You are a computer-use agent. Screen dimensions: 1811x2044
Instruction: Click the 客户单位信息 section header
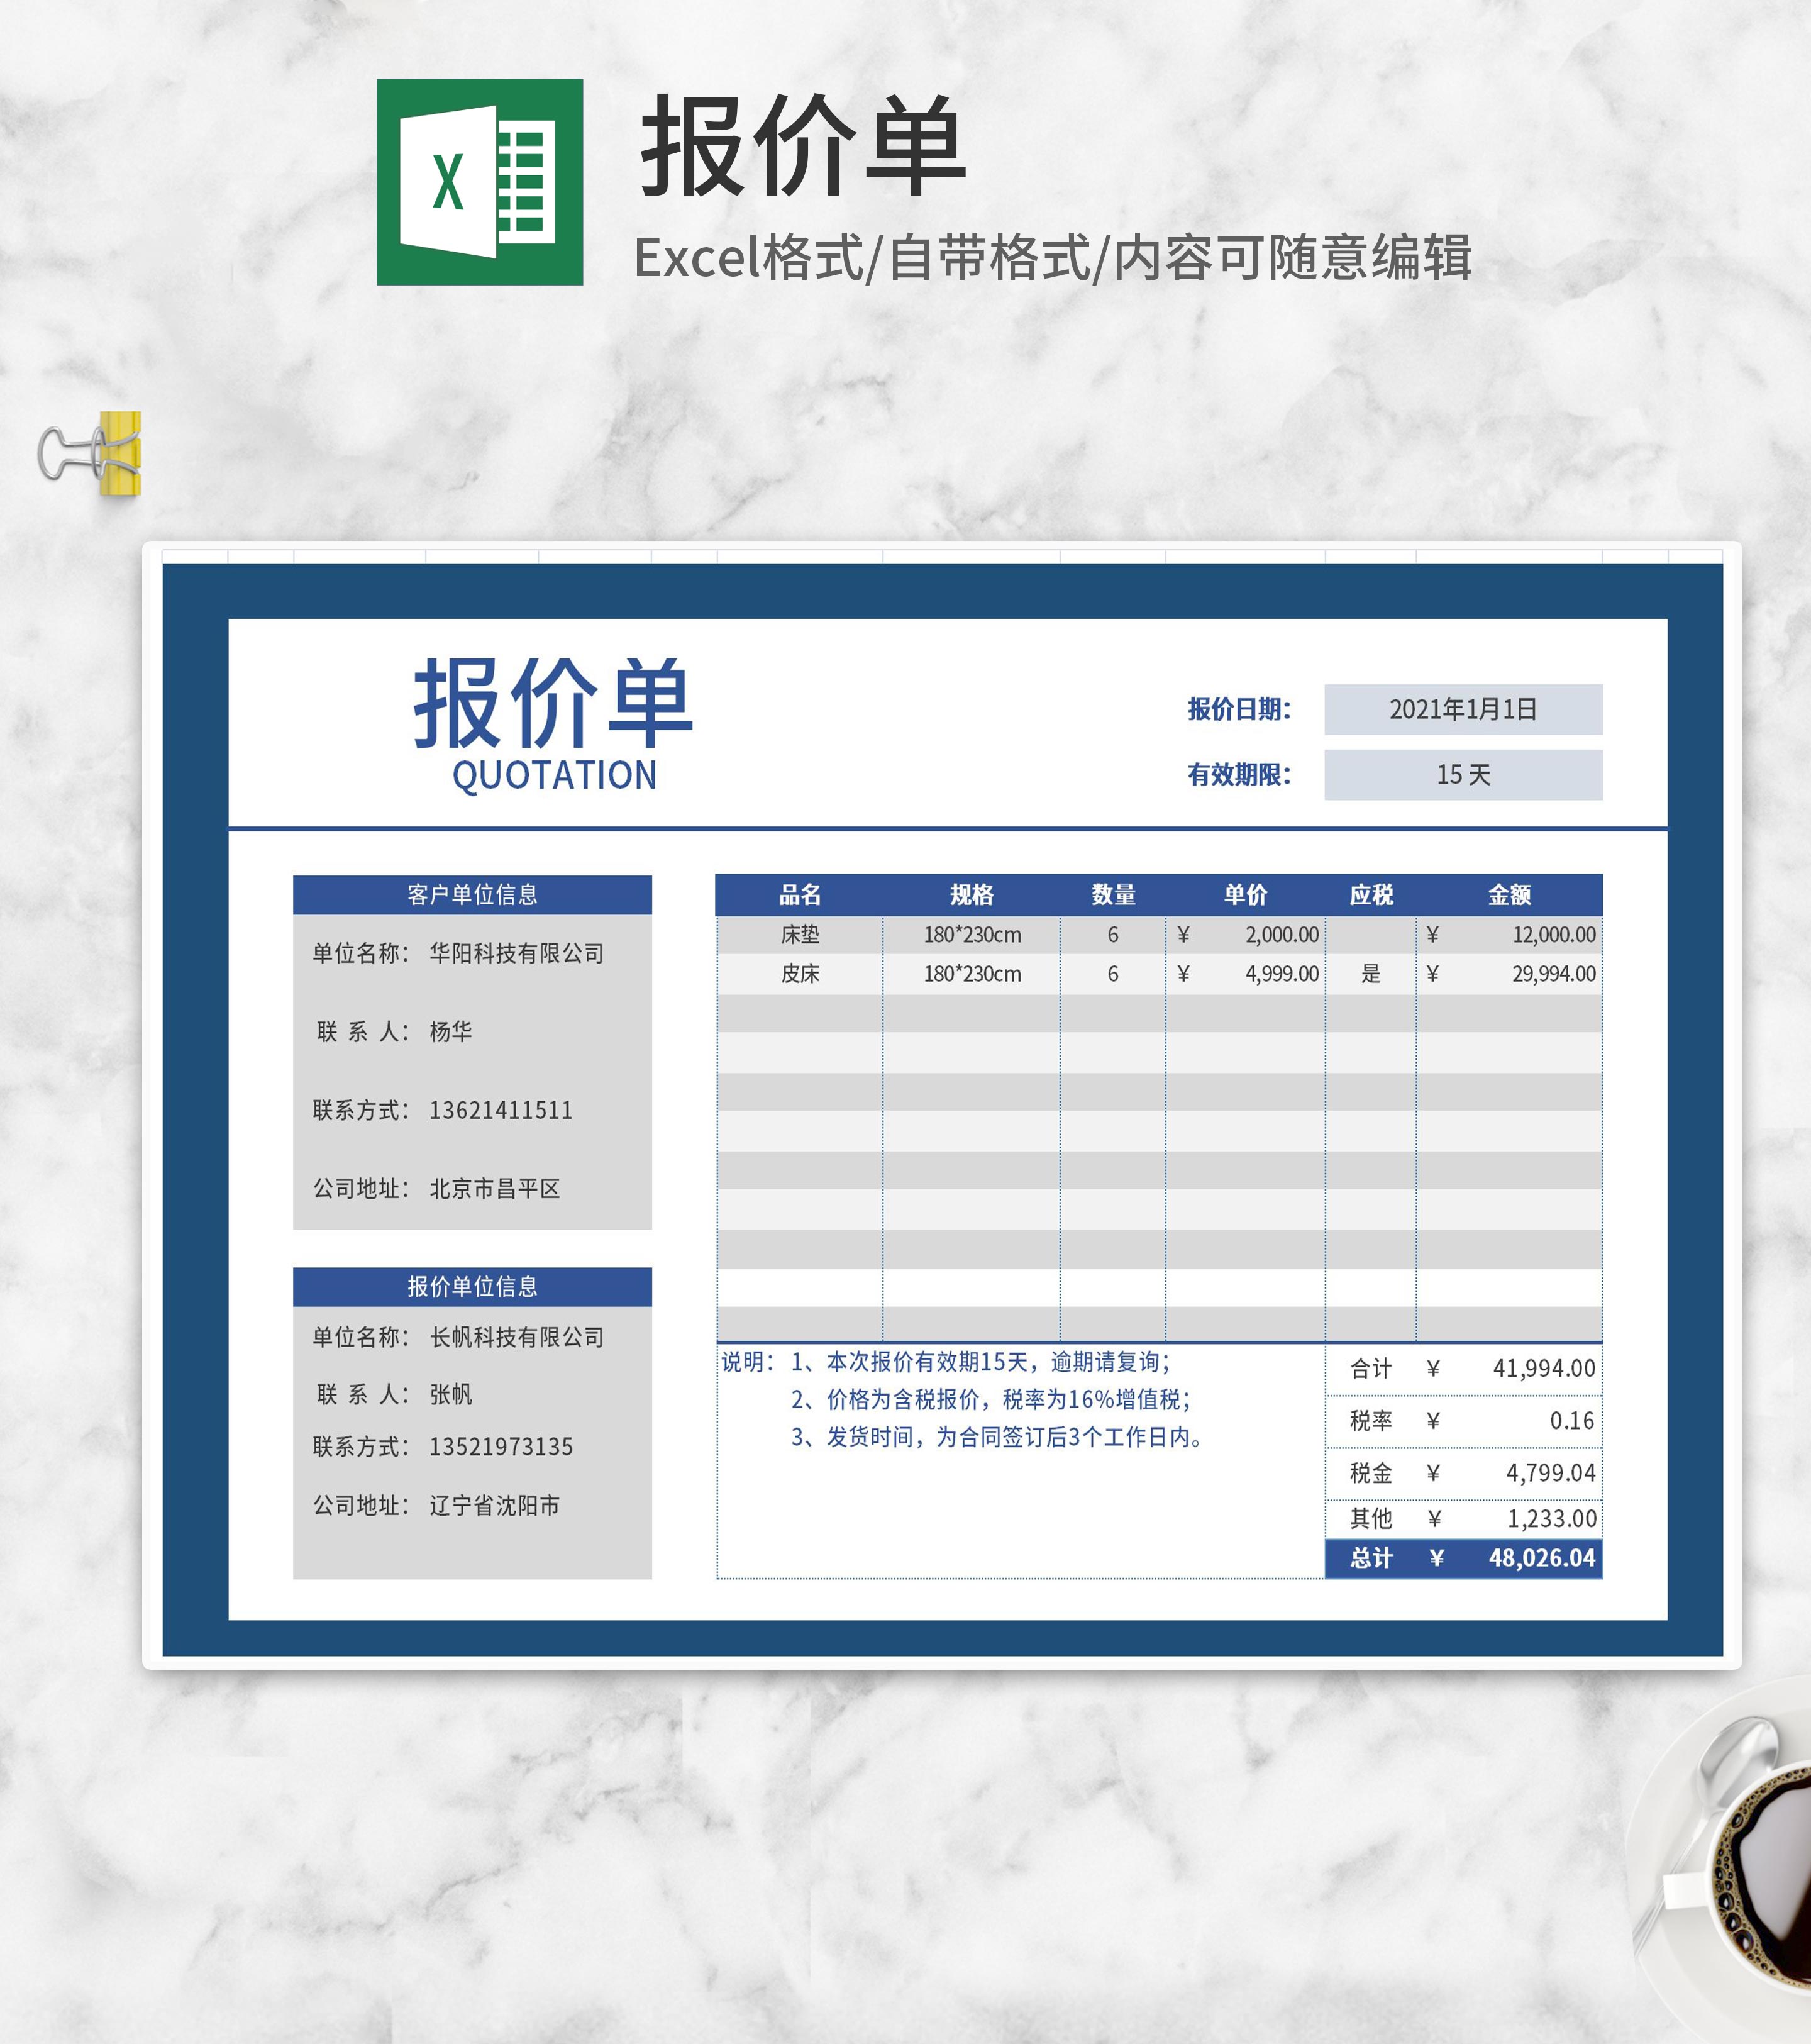(x=472, y=895)
